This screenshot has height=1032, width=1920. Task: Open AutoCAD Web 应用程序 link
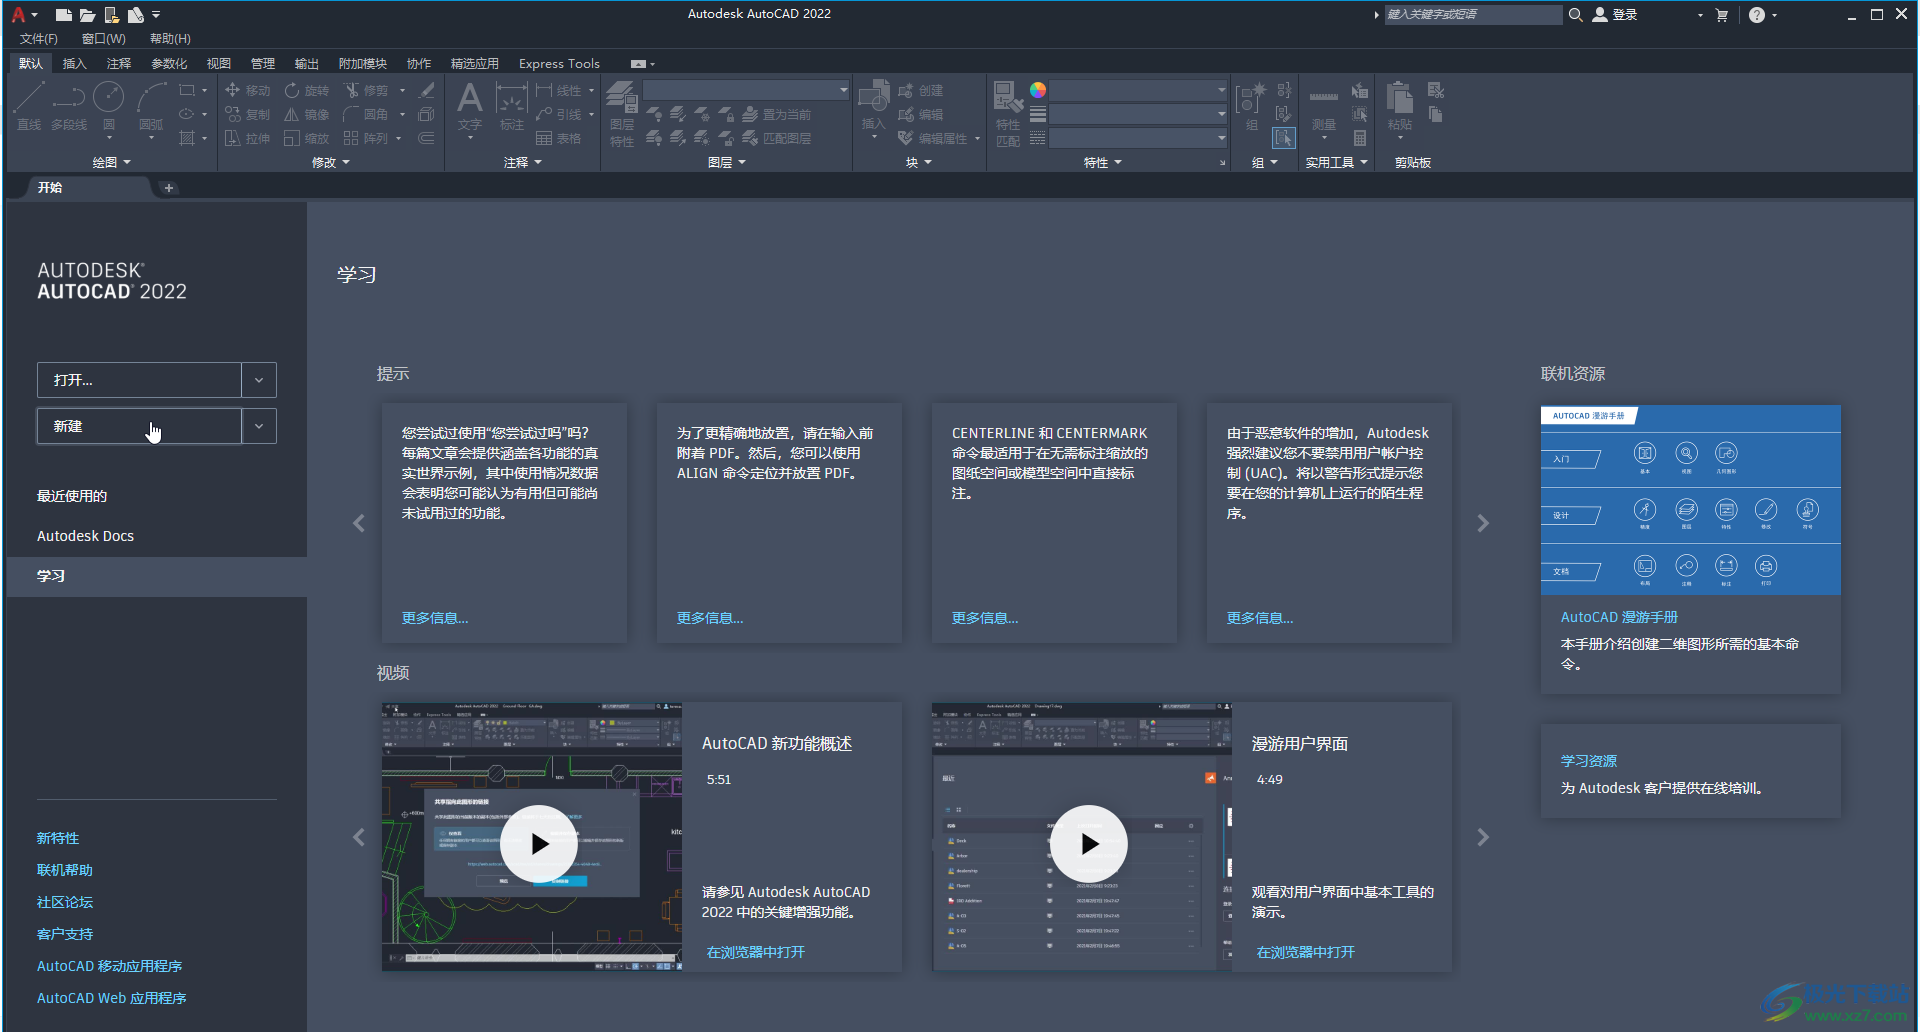(x=112, y=998)
